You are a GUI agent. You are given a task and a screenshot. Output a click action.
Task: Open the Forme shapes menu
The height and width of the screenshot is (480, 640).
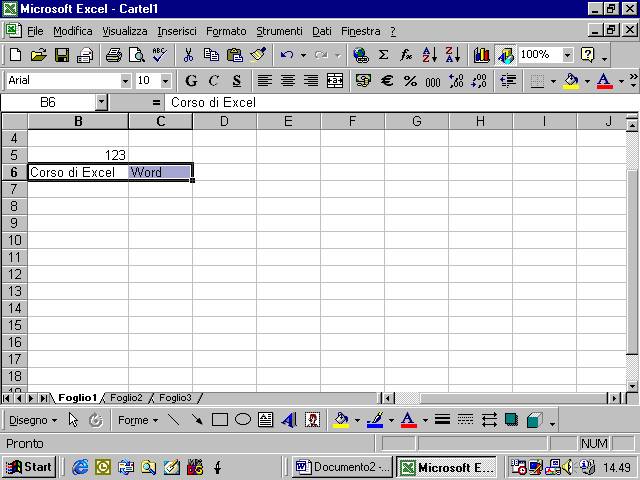click(x=138, y=420)
